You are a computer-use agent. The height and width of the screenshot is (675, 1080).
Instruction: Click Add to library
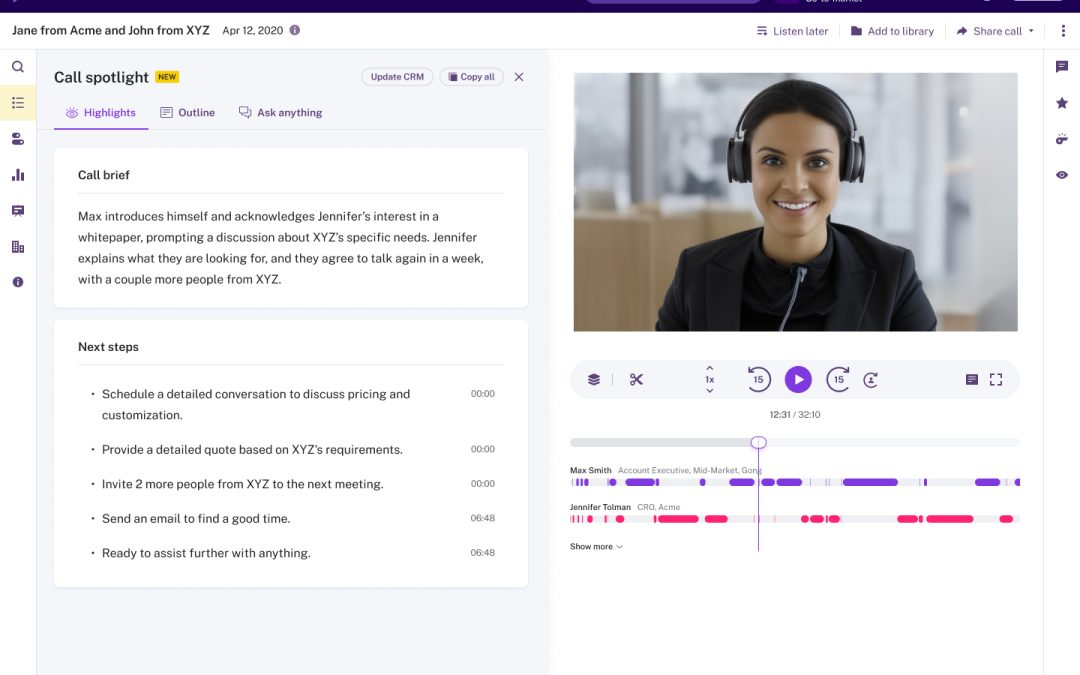click(x=893, y=31)
